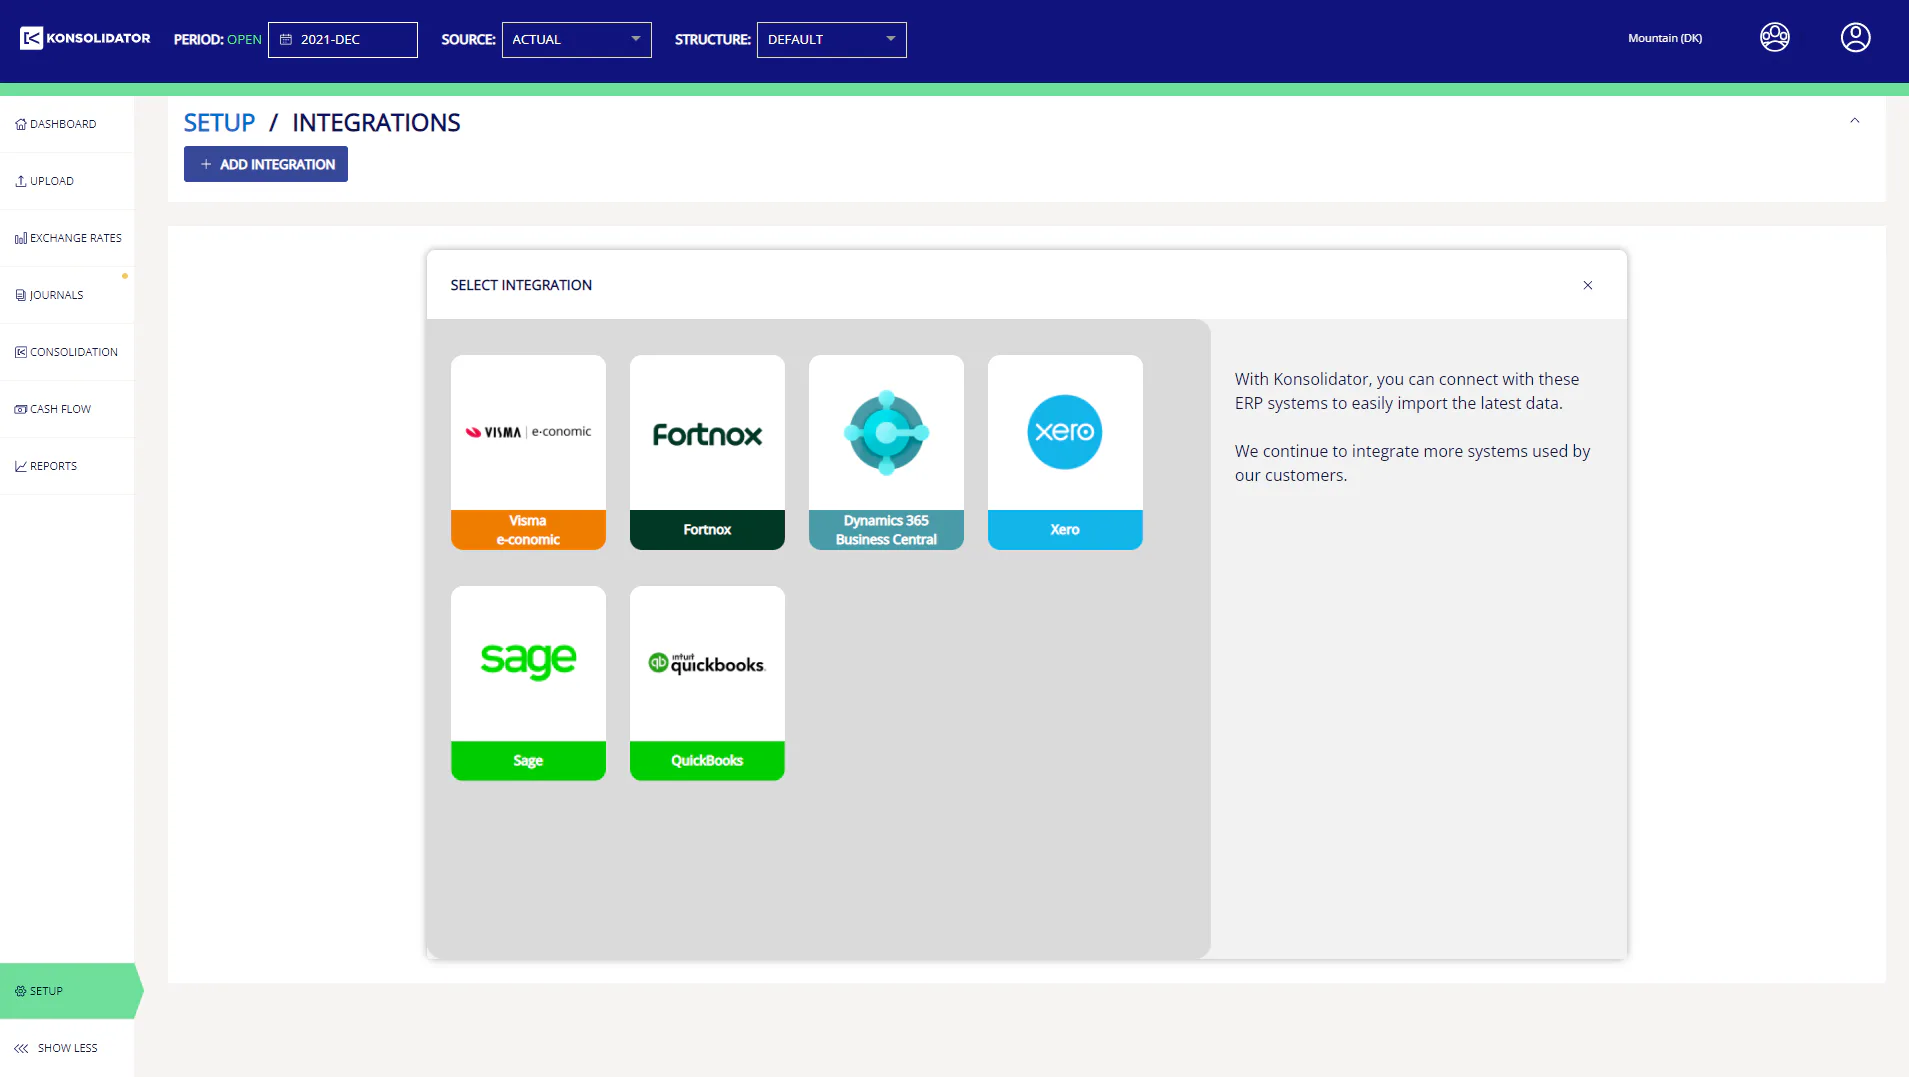Viewport: 1909px width, 1077px height.
Task: Select the Sage integration tile
Action: click(528, 683)
